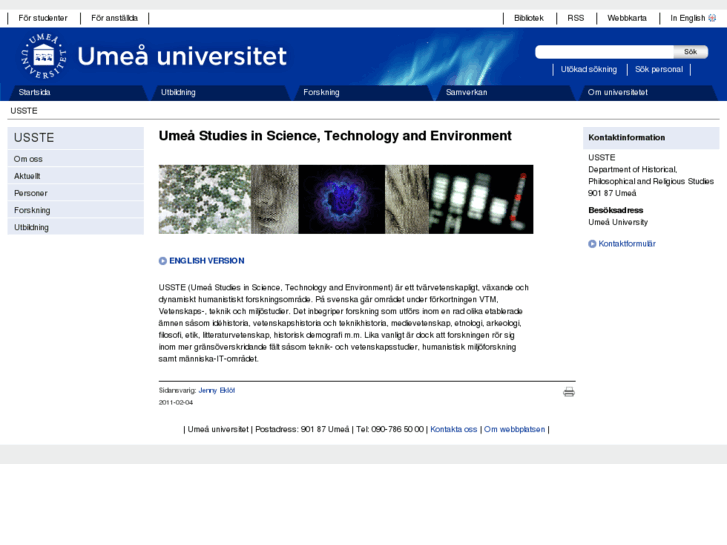Open Webbkarta site map
727x545 pixels.
tap(627, 18)
